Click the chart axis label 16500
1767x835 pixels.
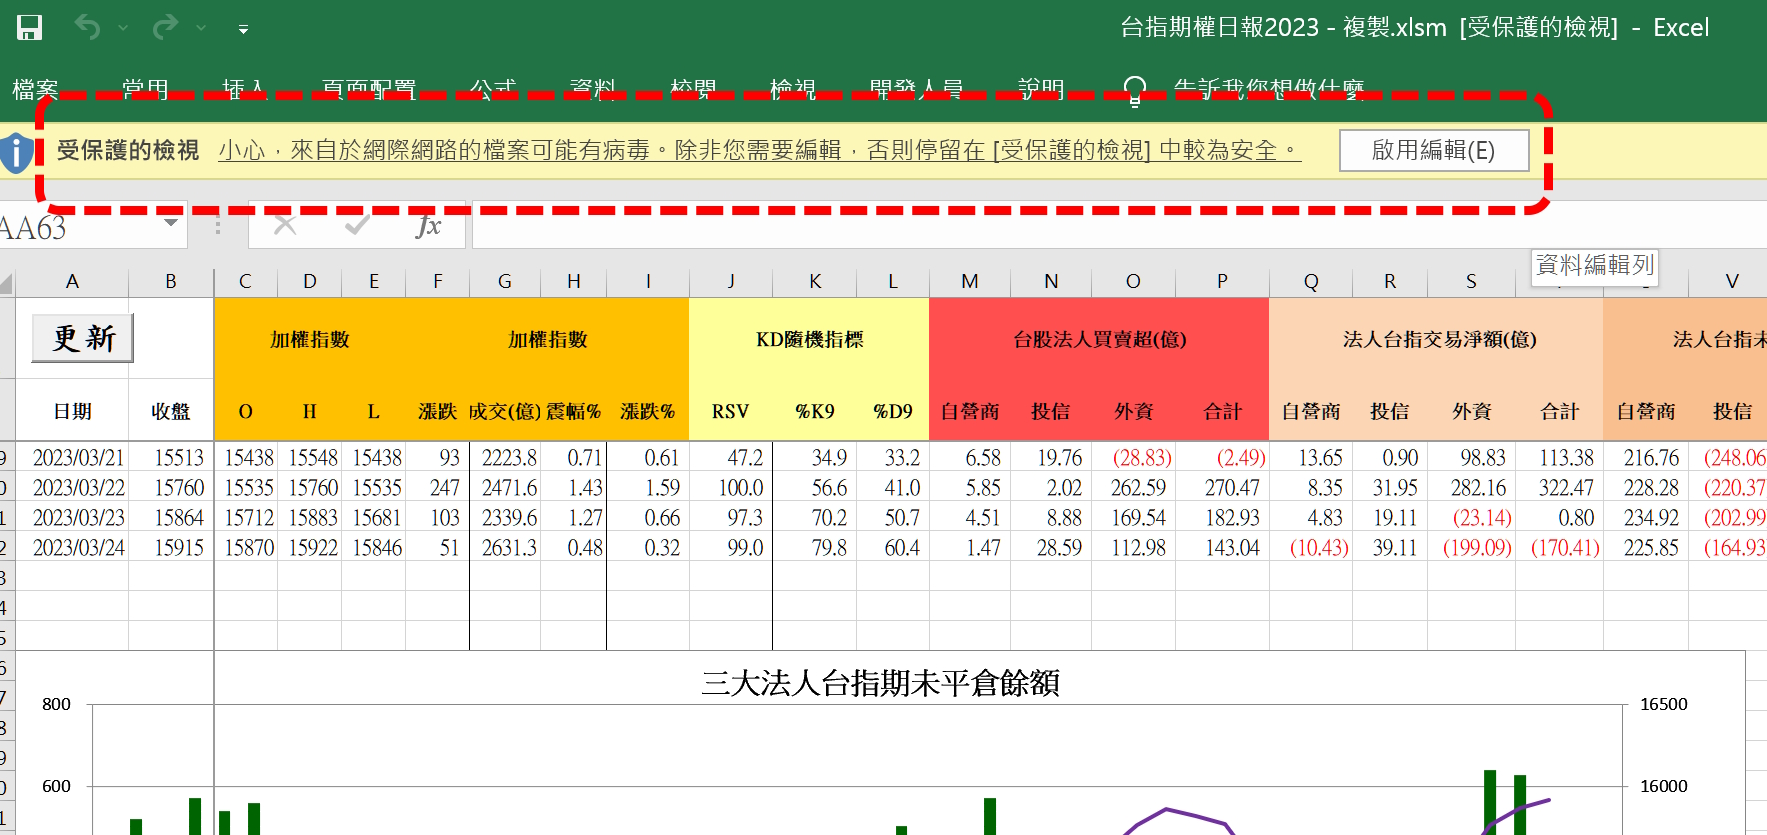tap(1664, 704)
